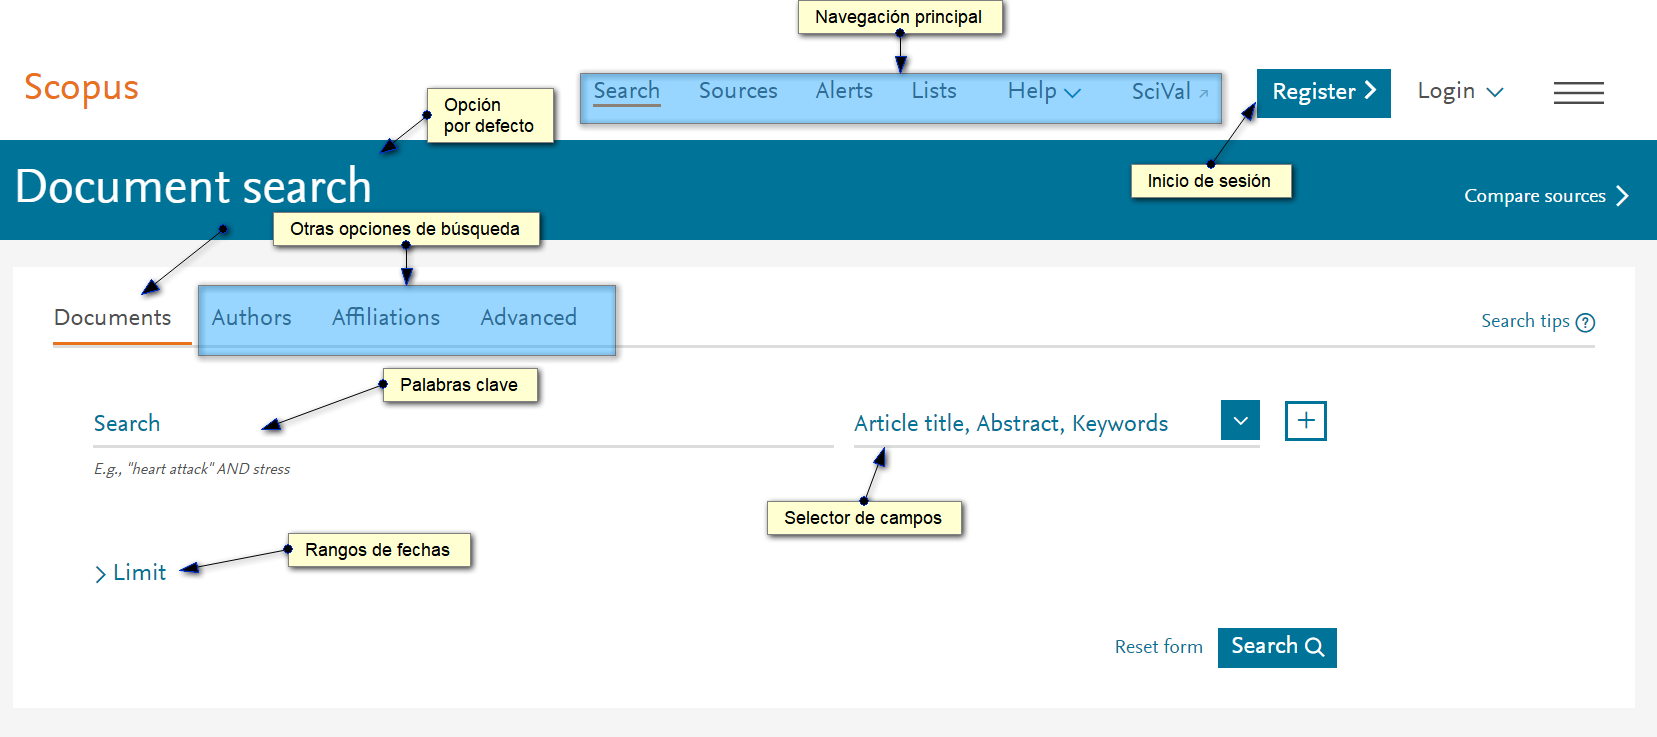Click the Scopus logo
This screenshot has width=1657, height=737.
point(81,88)
